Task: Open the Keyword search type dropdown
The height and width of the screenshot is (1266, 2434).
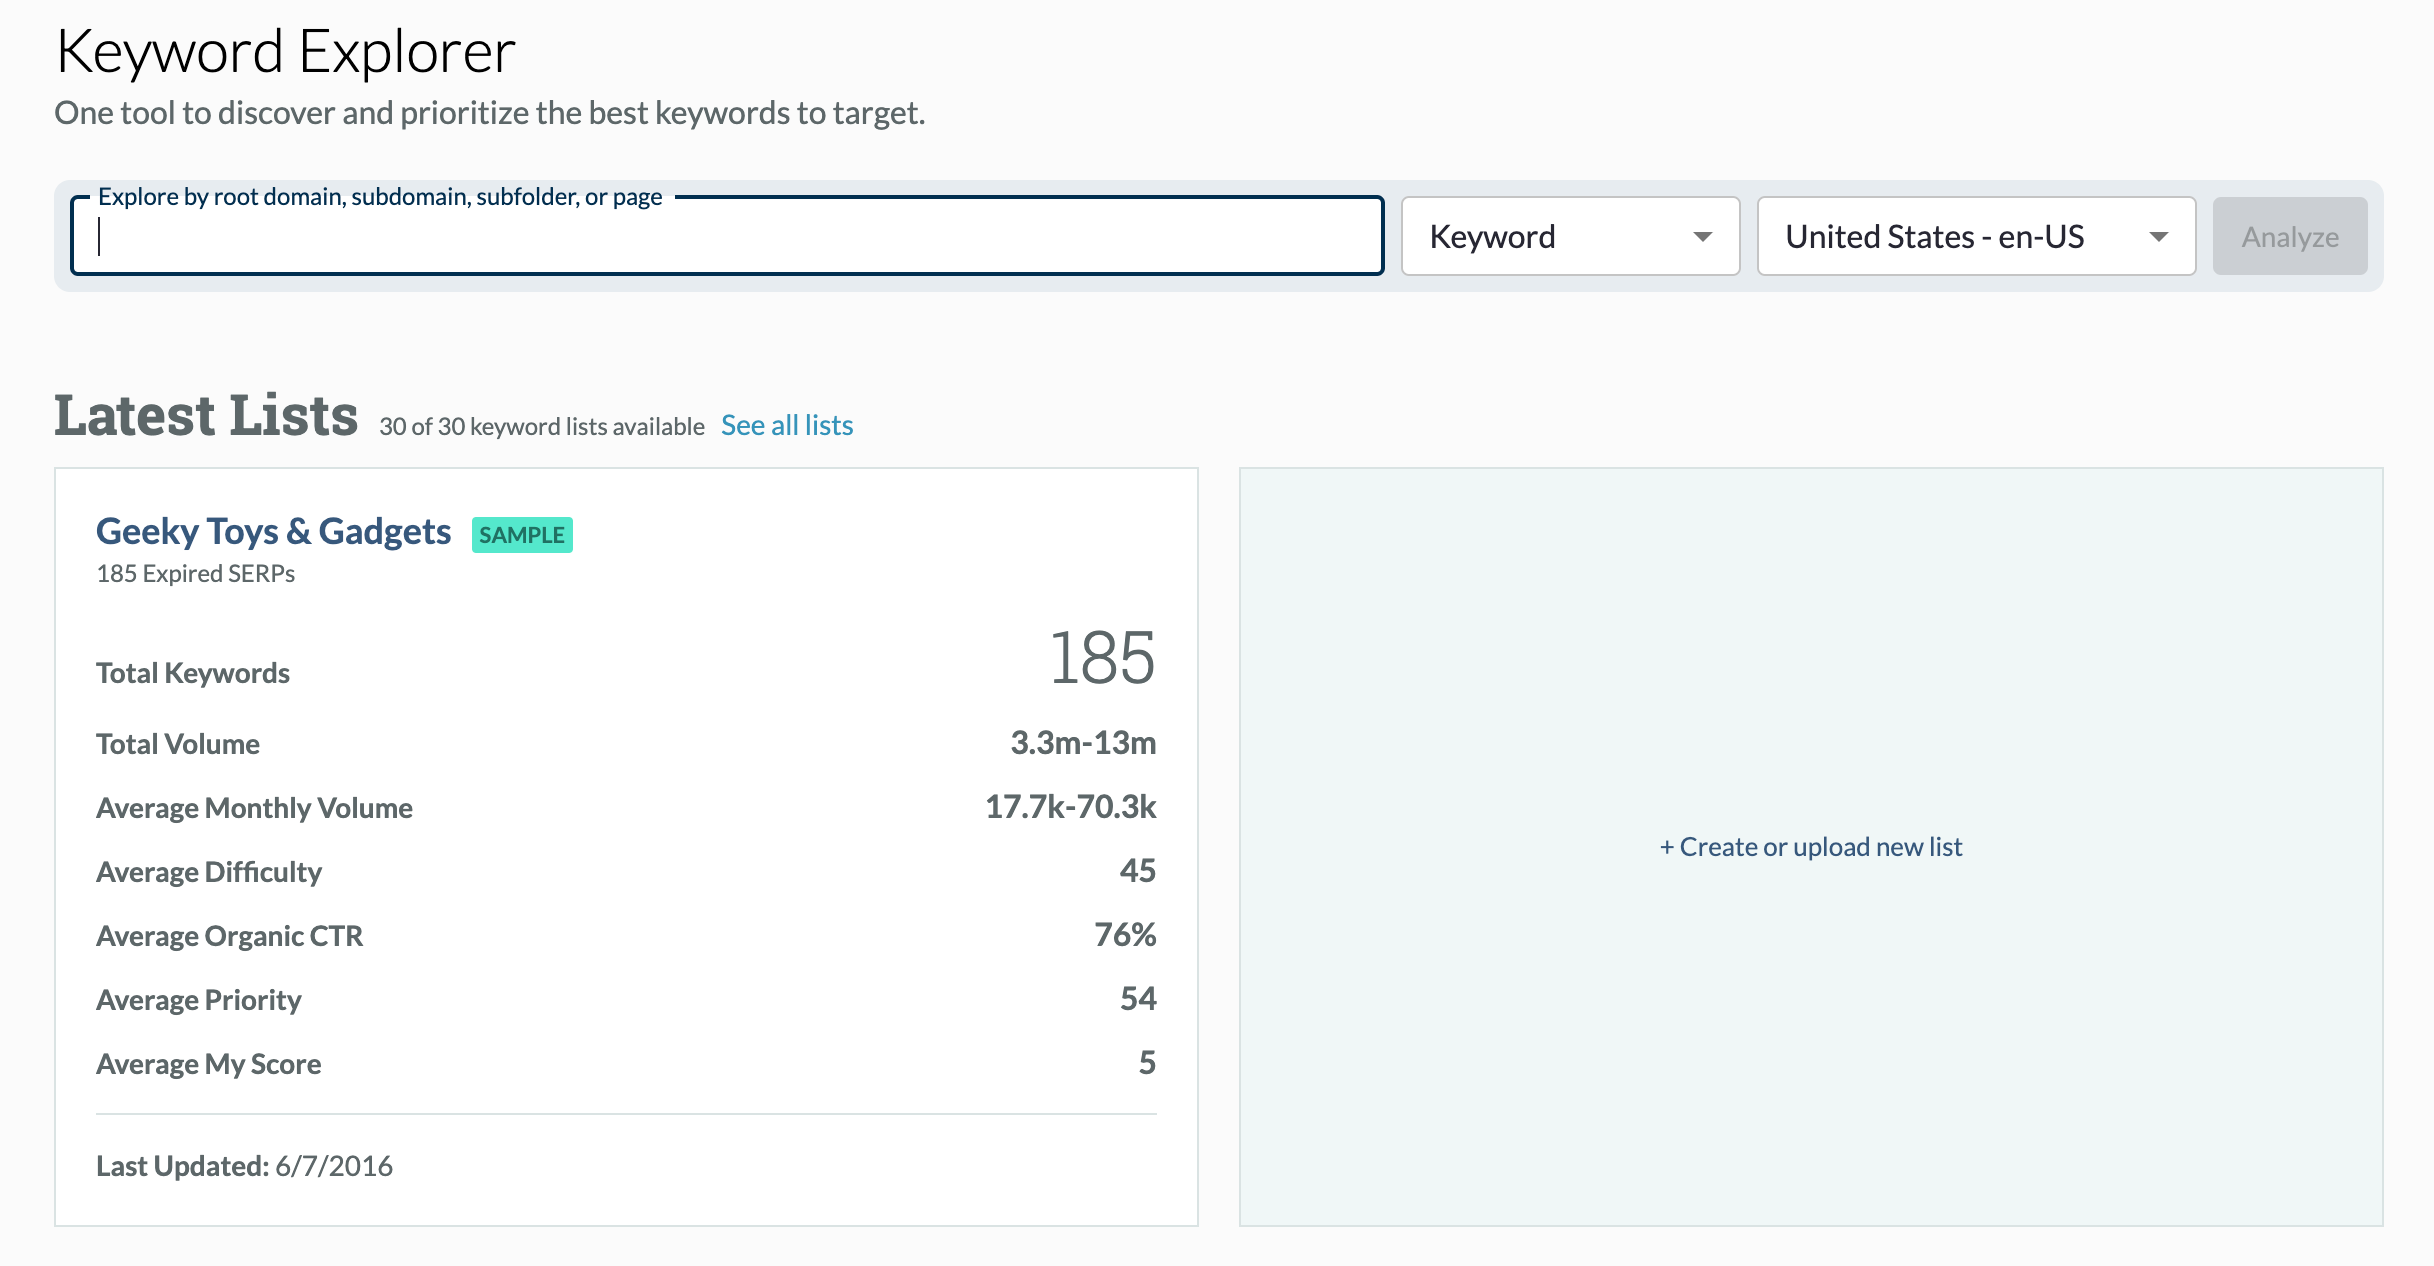Action: (1568, 237)
